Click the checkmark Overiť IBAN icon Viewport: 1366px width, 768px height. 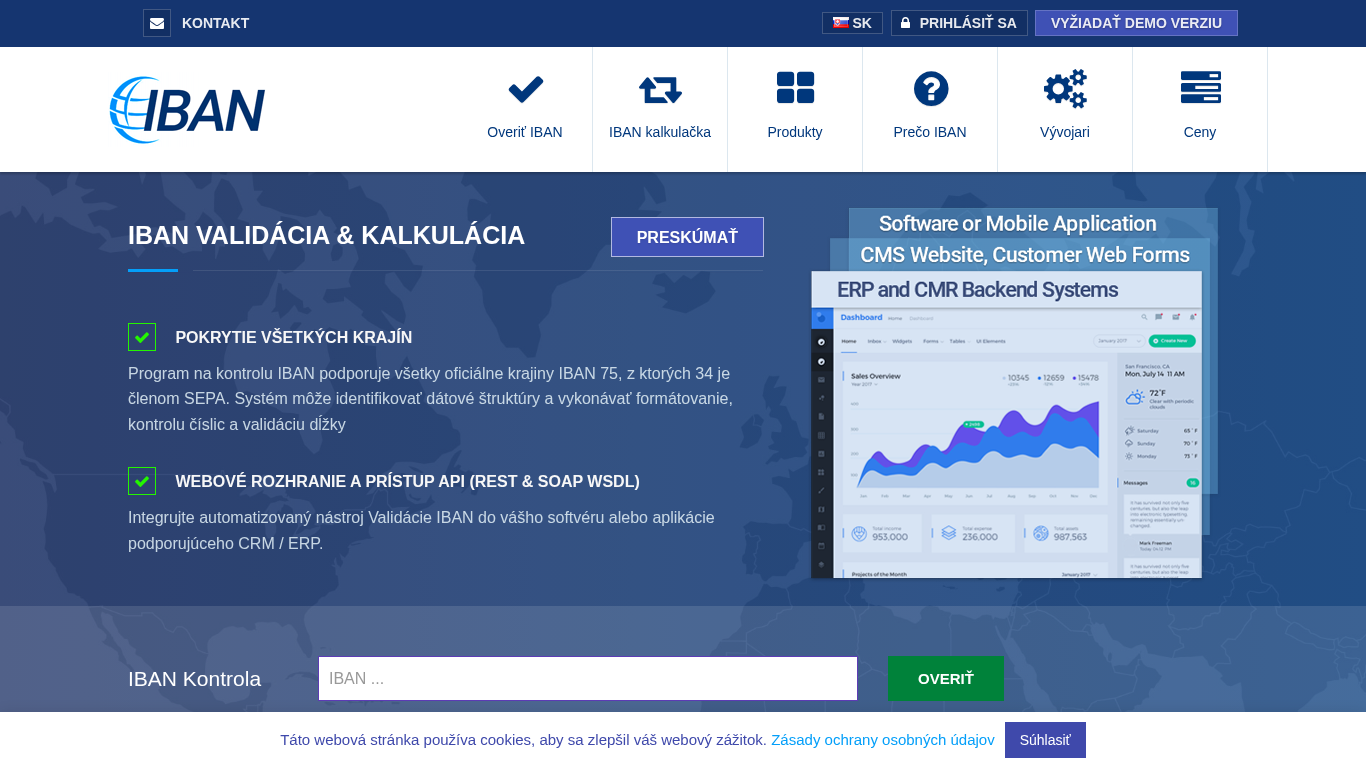(525, 89)
